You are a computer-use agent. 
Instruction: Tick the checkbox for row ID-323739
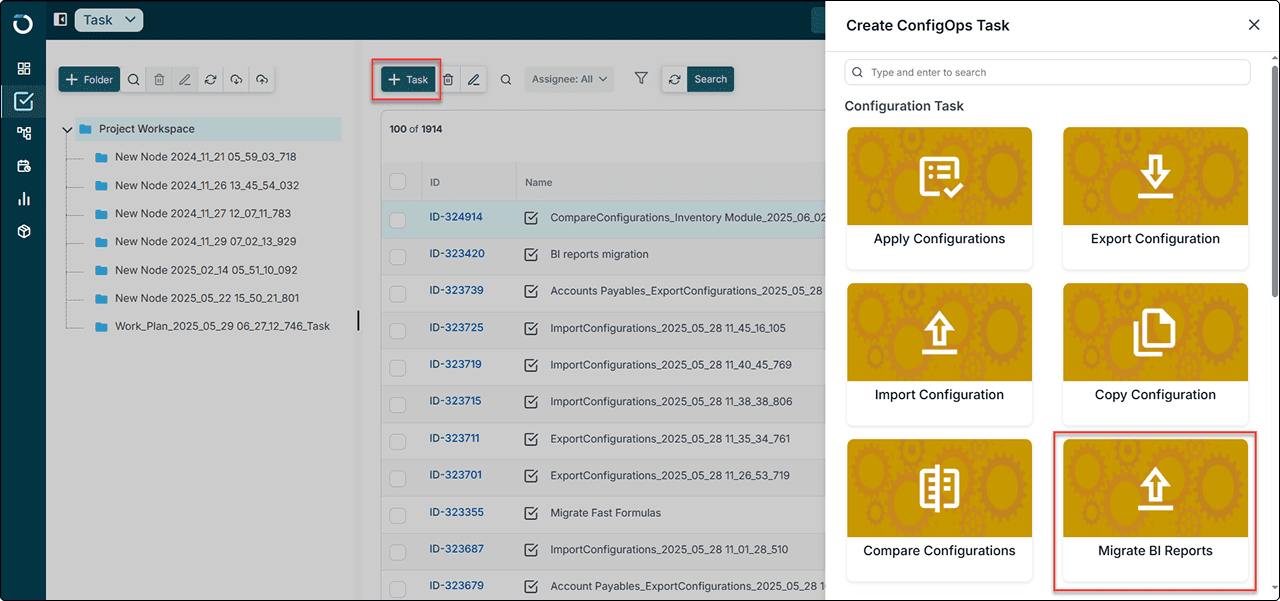click(398, 294)
